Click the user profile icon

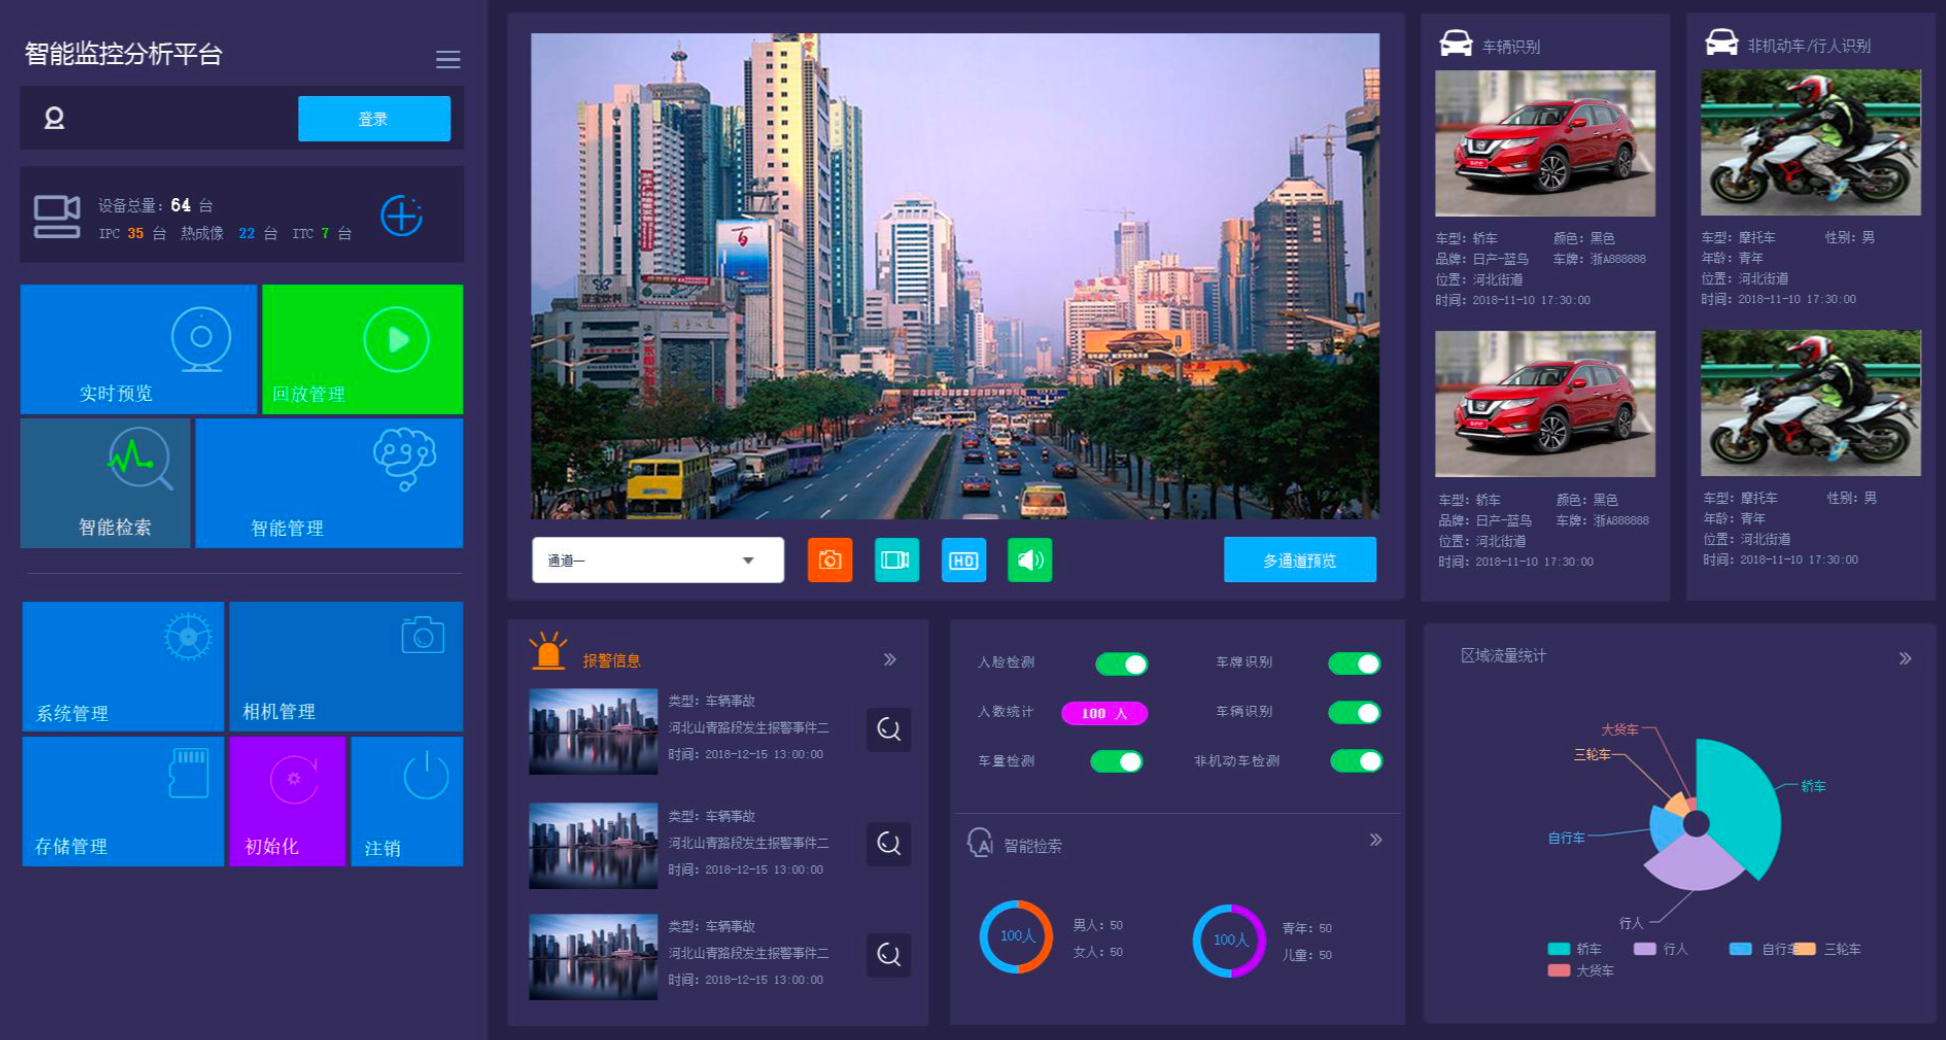54,119
